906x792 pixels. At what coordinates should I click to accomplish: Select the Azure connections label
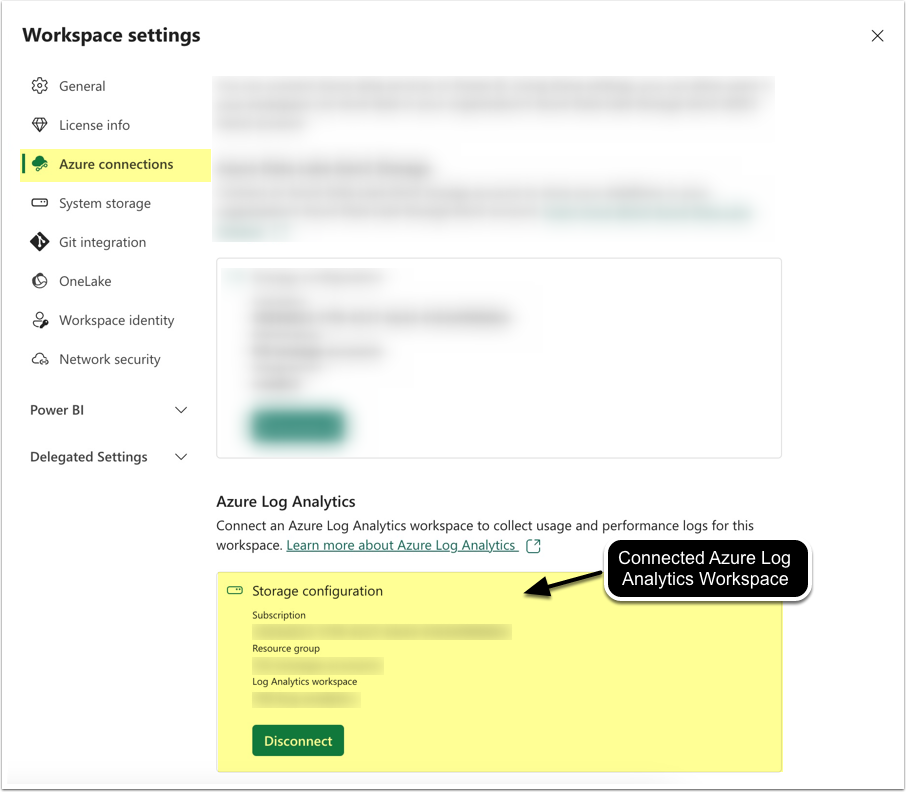(116, 164)
